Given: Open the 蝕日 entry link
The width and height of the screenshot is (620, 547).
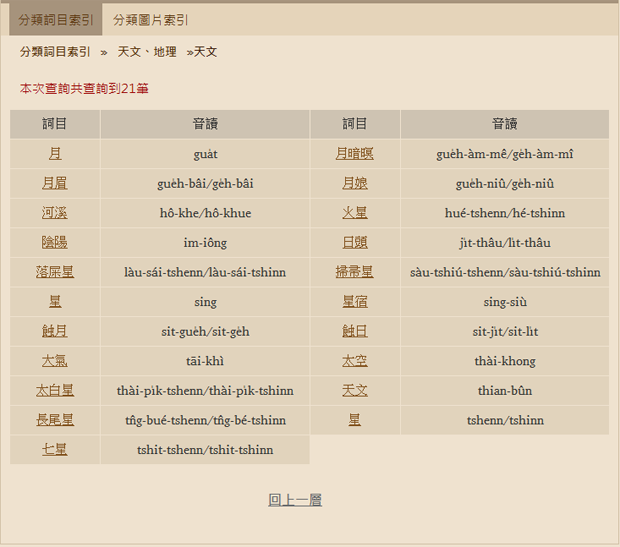Looking at the screenshot, I should click(x=355, y=331).
